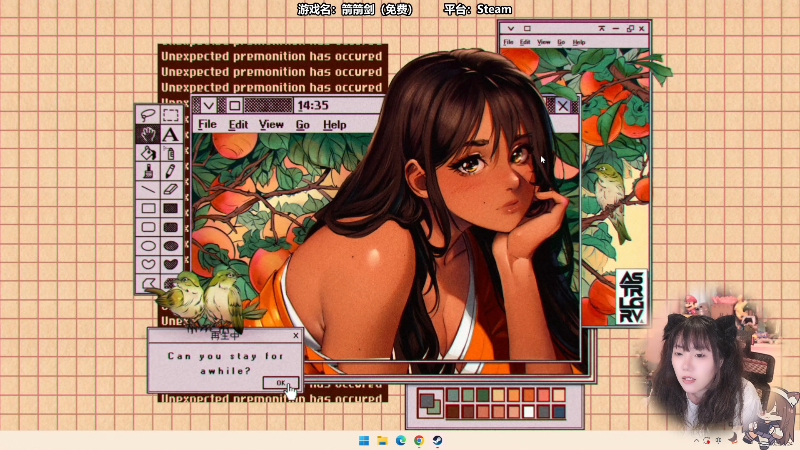Minimize the back persimmon window

point(616,29)
